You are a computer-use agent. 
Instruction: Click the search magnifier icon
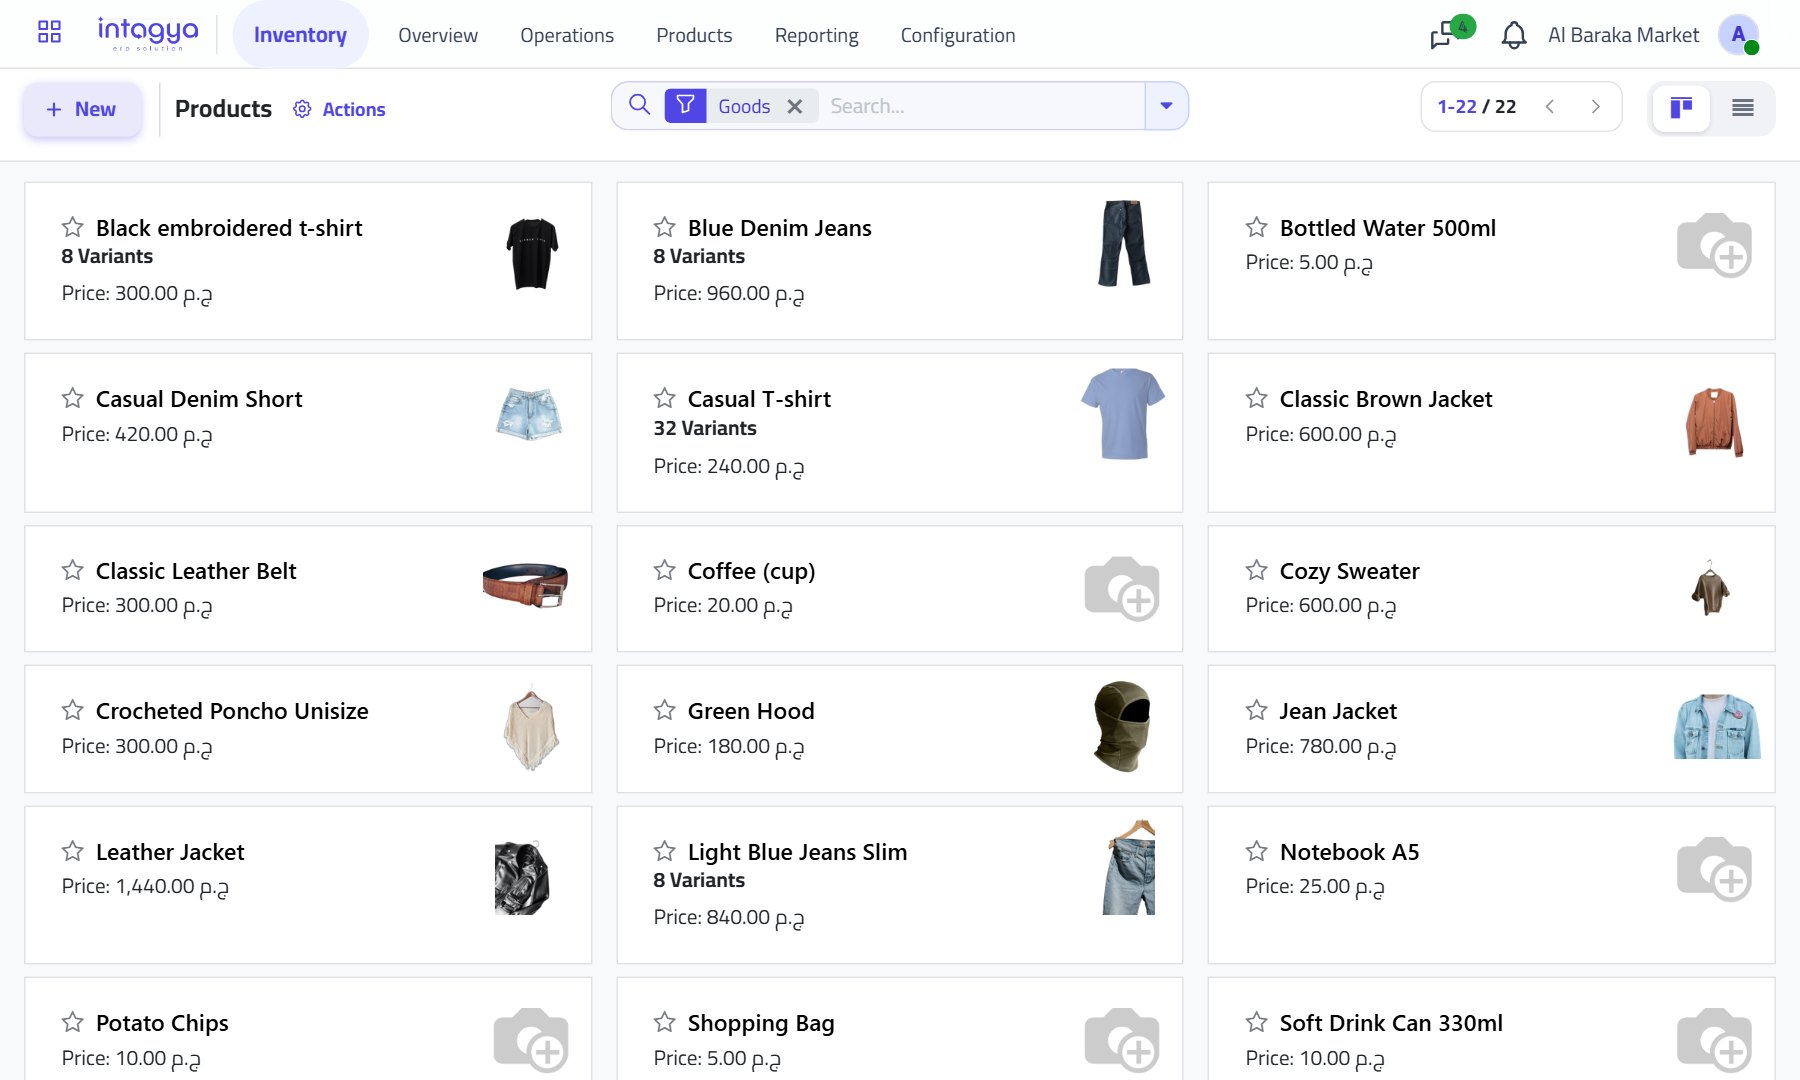[640, 105]
